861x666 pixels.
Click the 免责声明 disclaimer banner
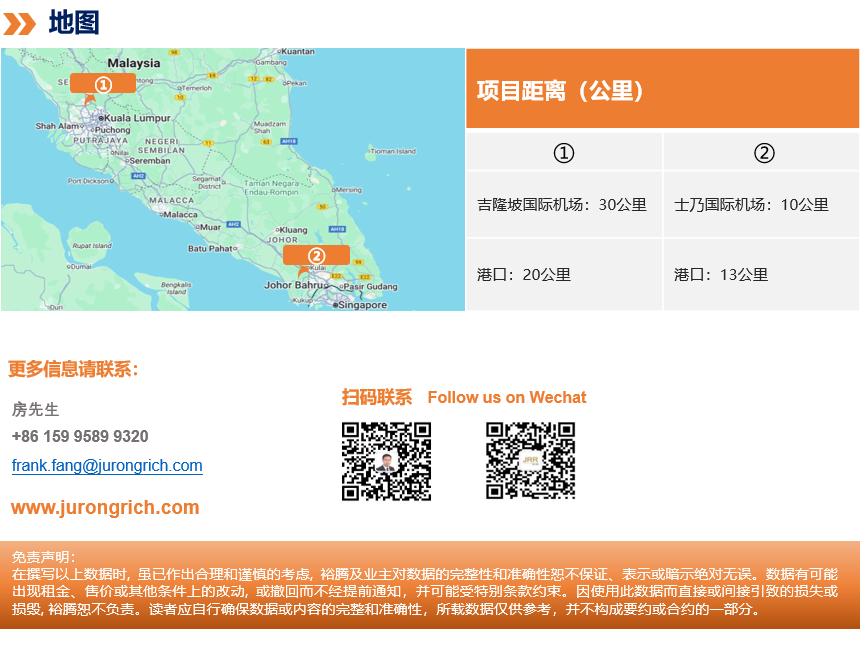tap(430, 584)
